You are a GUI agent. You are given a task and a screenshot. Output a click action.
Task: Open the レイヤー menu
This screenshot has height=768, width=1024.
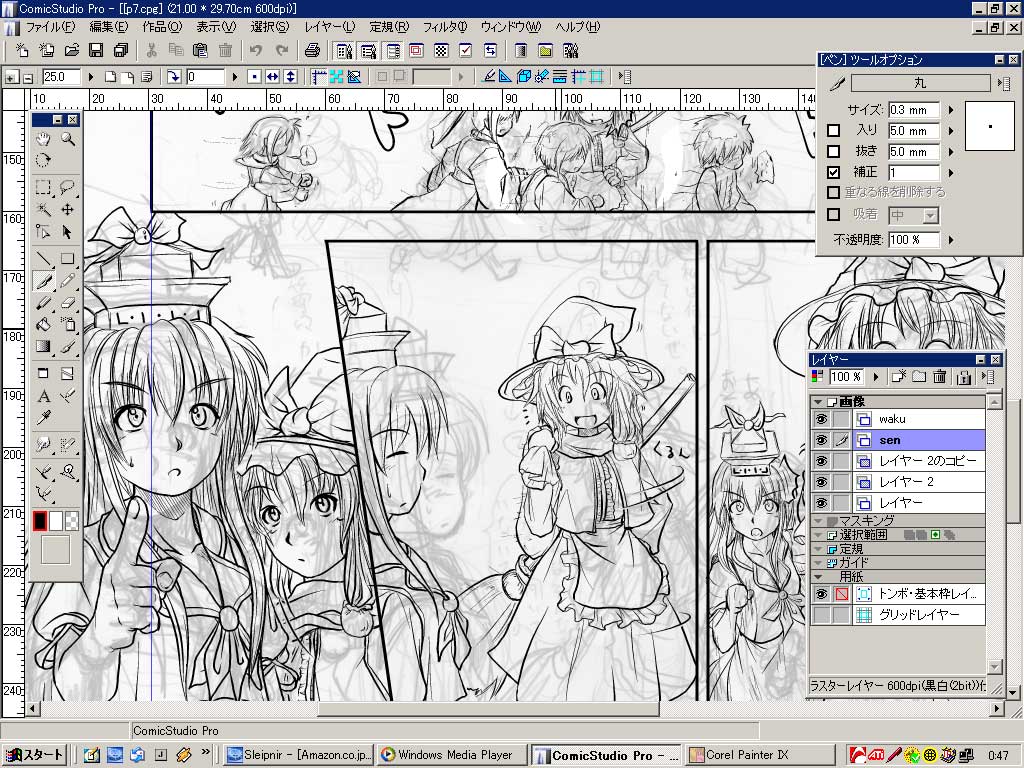[x=329, y=27]
